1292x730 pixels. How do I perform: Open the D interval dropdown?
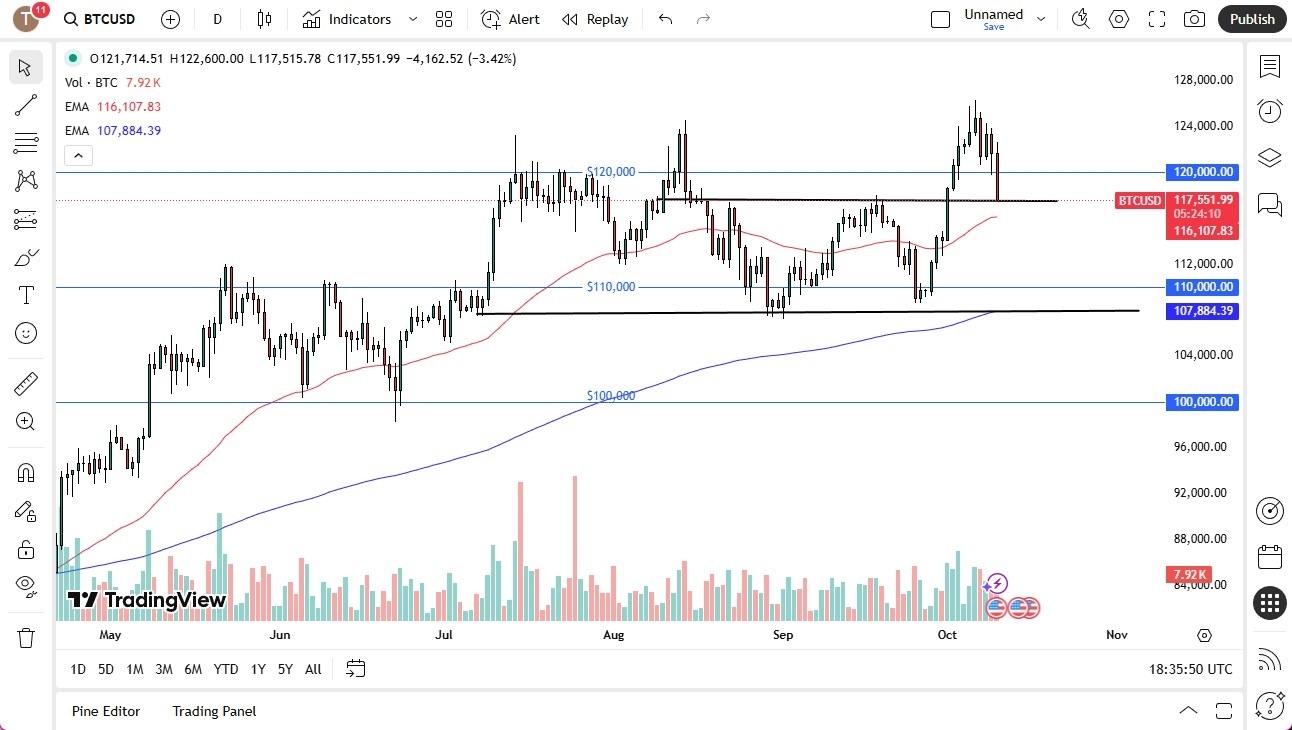pos(217,19)
